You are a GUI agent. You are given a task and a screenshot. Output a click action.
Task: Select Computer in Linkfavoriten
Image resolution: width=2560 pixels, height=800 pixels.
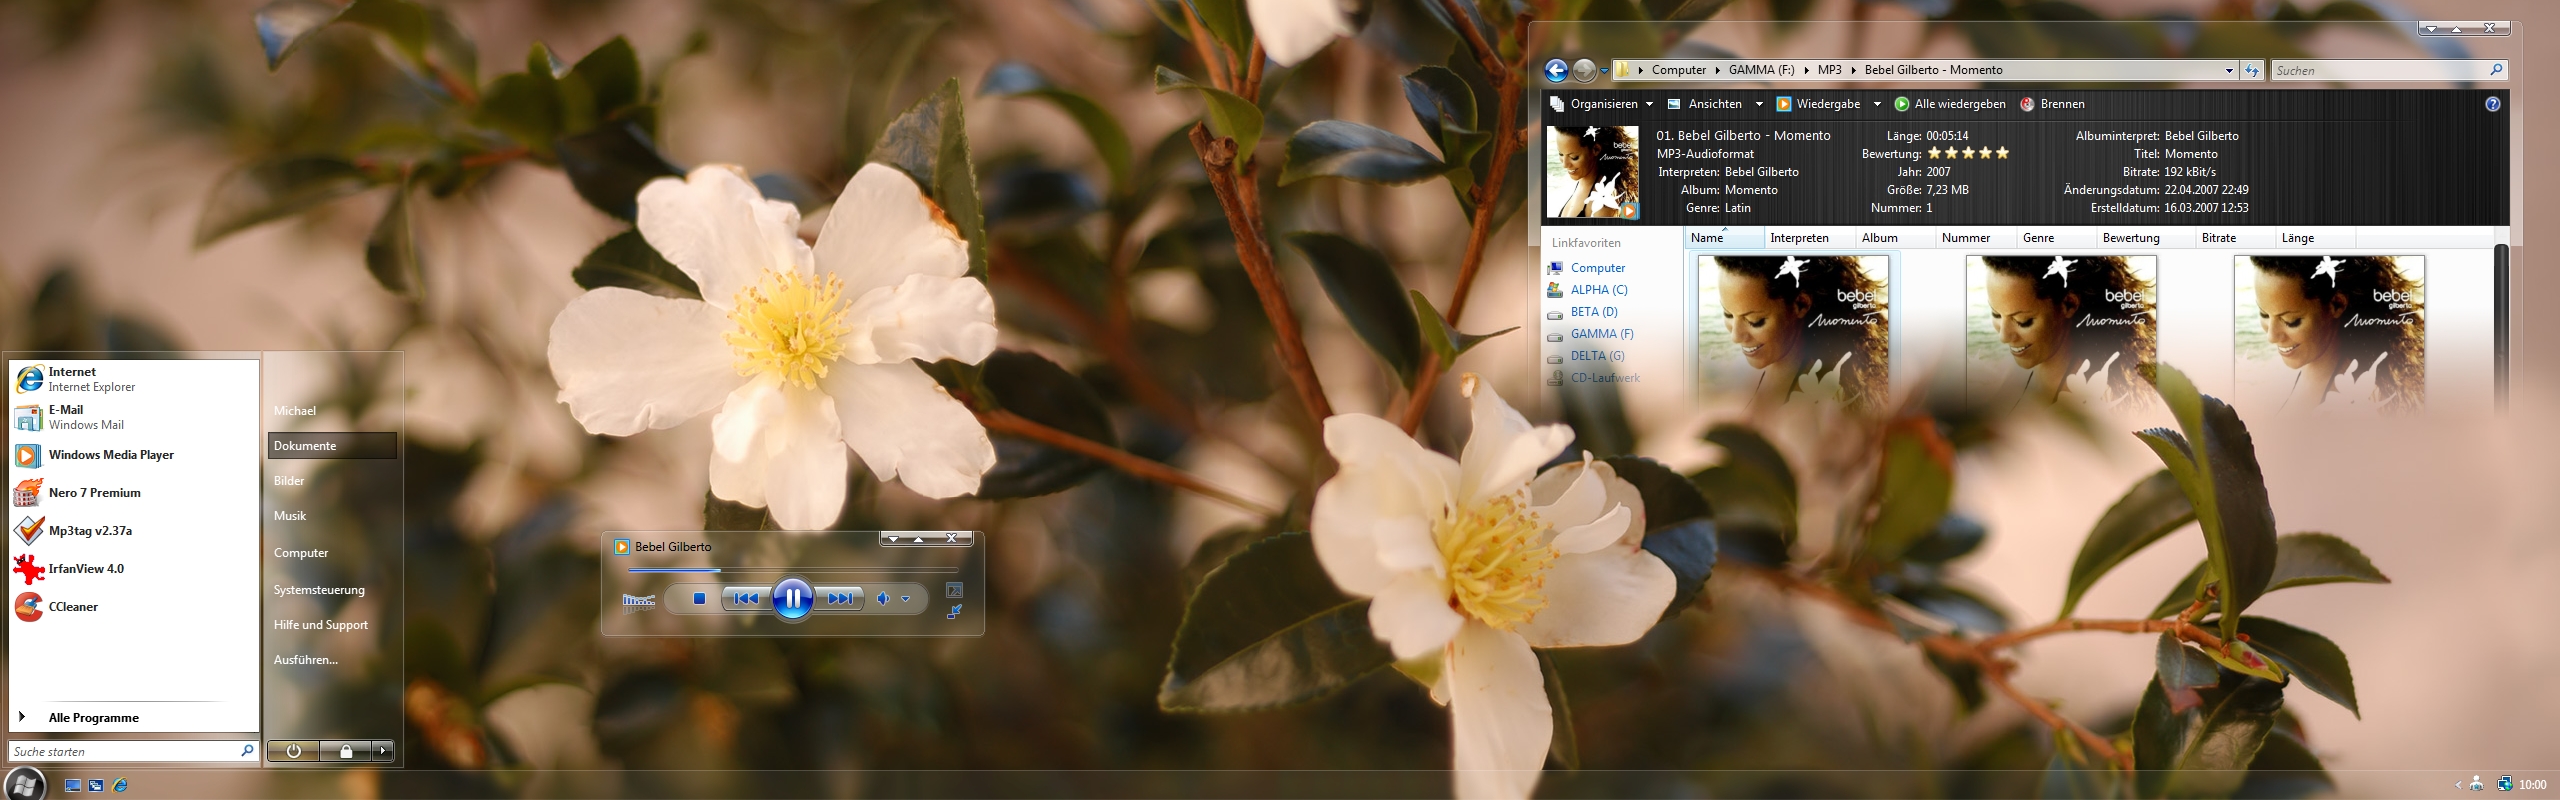[x=1586, y=268]
